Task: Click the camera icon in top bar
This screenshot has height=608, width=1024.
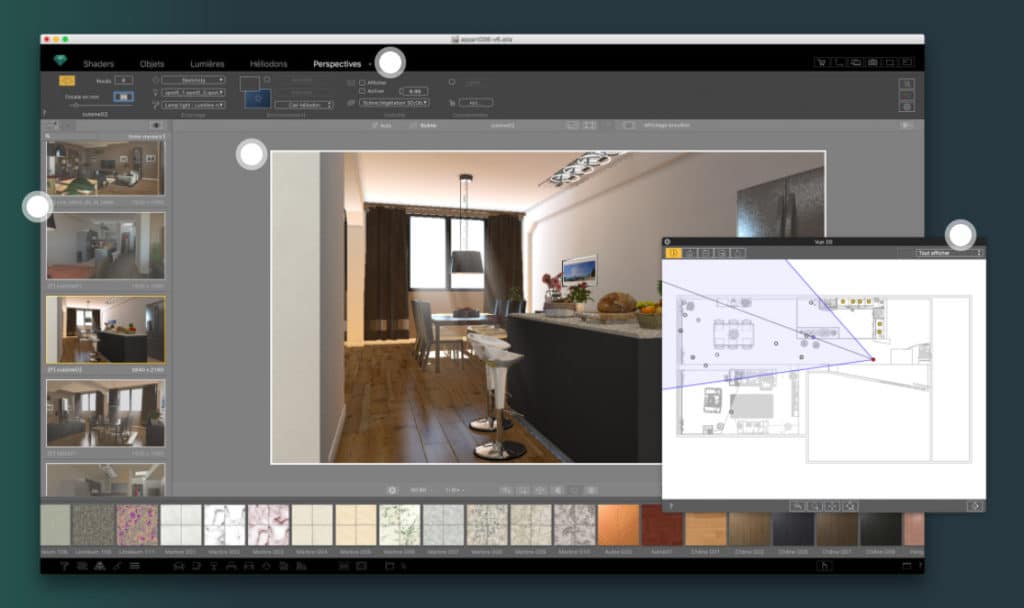Action: 872,62
